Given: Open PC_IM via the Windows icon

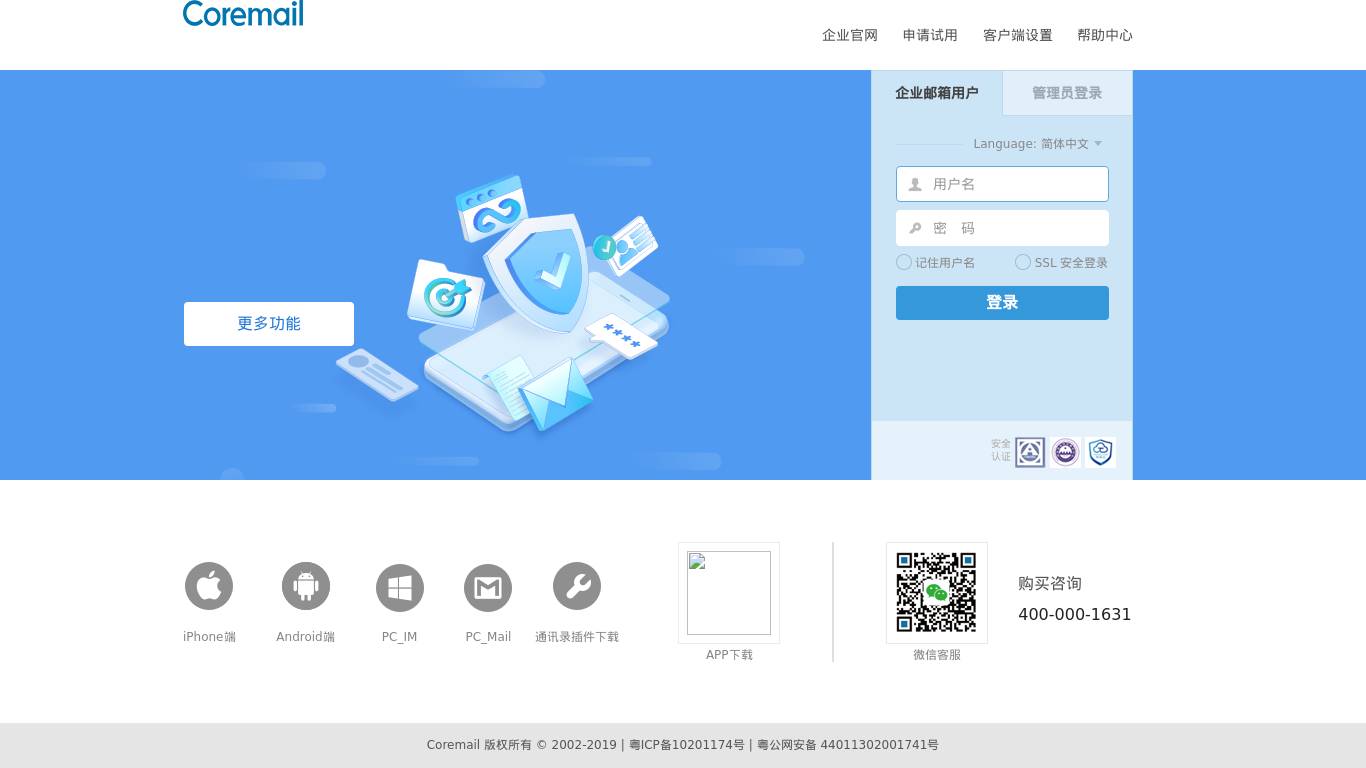Looking at the screenshot, I should coord(399,587).
